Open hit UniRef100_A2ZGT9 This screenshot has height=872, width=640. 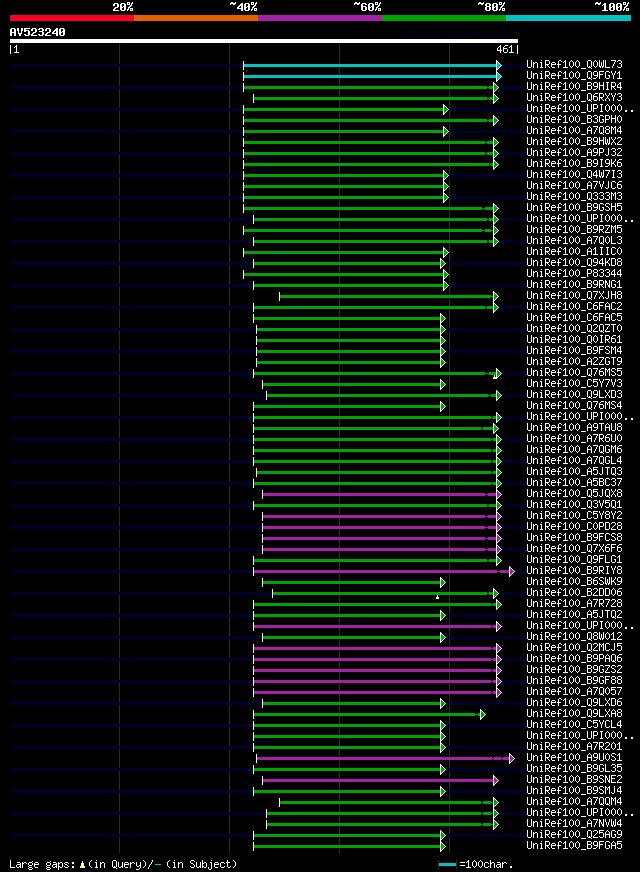pyautogui.click(x=574, y=362)
